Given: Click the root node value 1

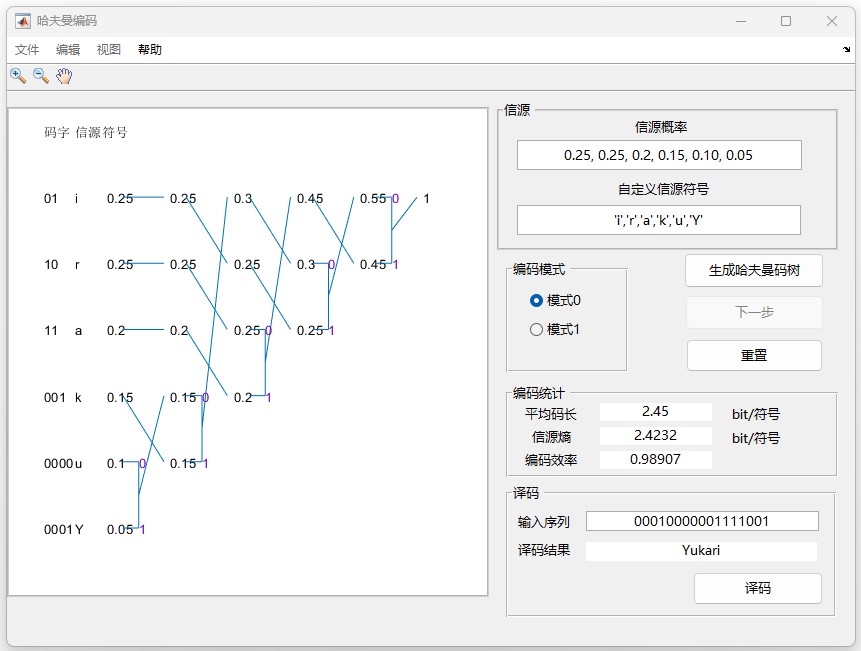Looking at the screenshot, I should click(427, 199).
